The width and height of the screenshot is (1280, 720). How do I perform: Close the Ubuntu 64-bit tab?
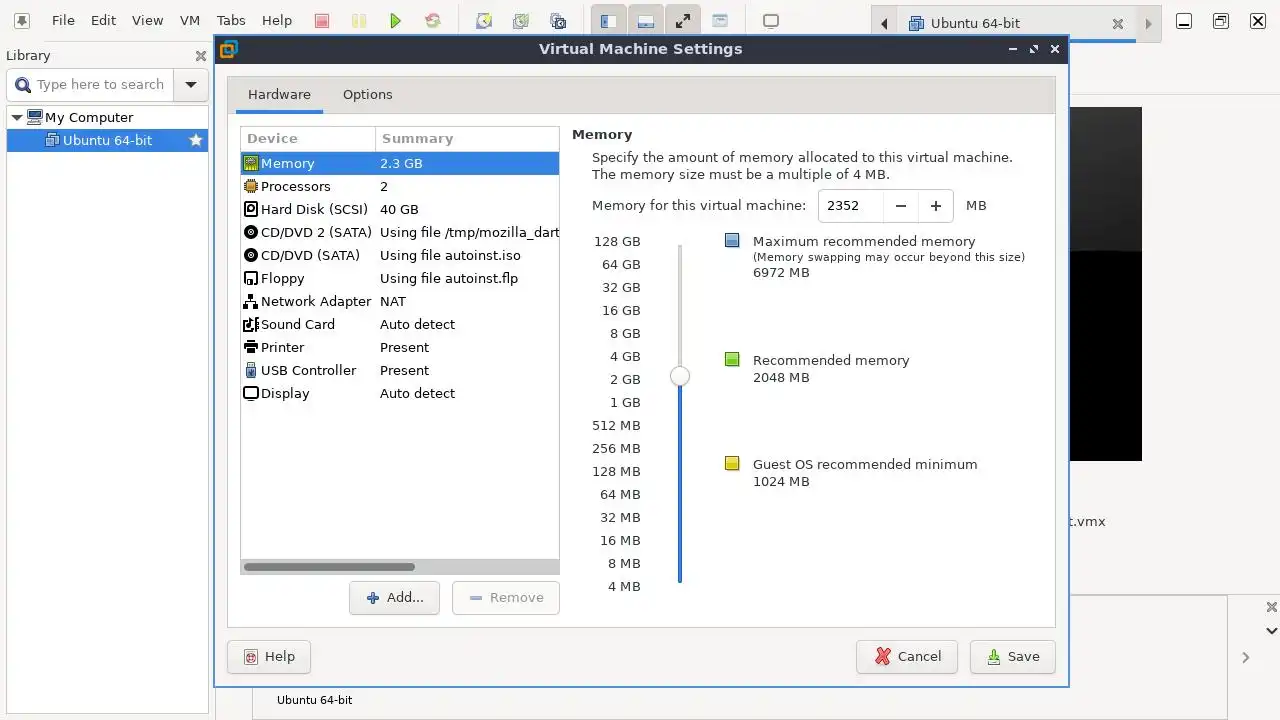(x=1118, y=24)
